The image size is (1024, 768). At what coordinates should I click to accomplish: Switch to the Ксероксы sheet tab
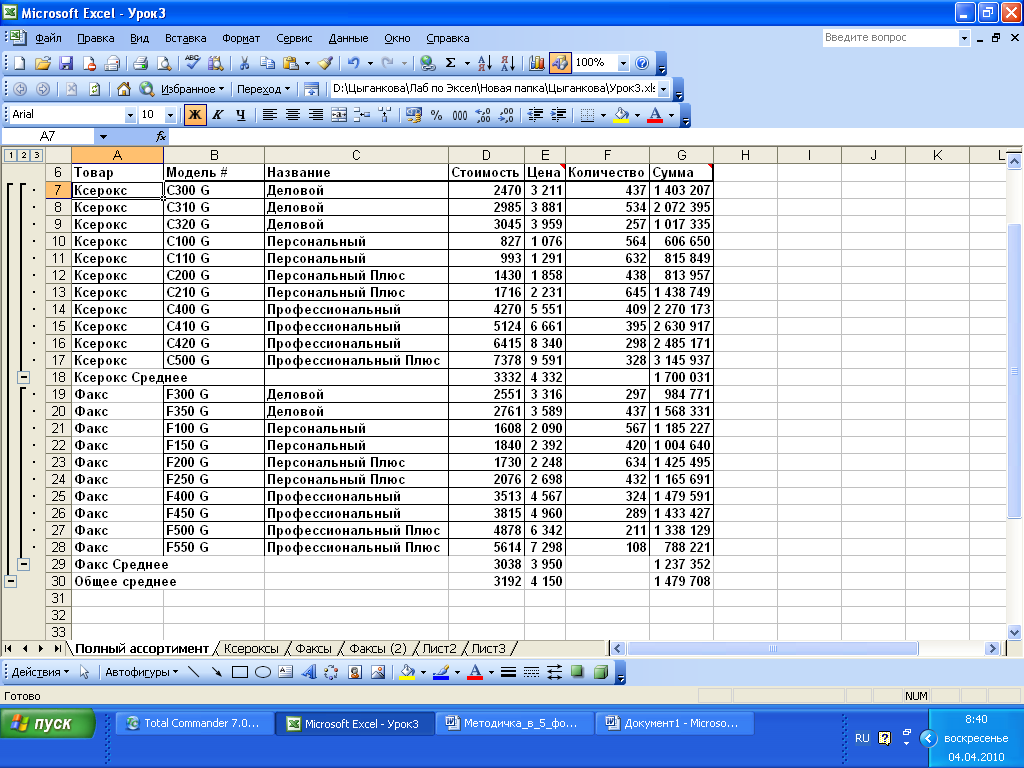pyautogui.click(x=251, y=648)
